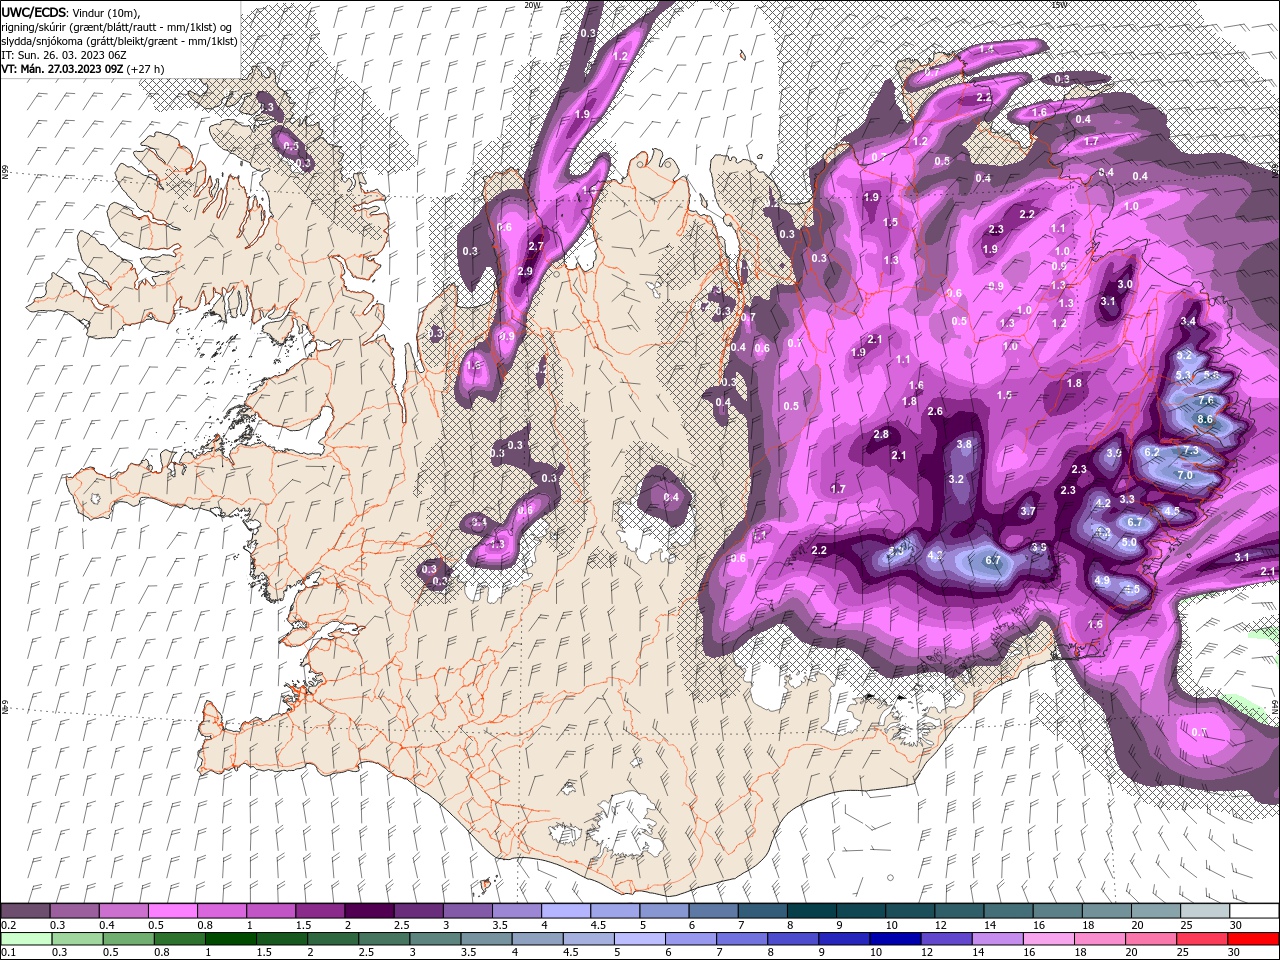Click the 7.0 precipitation value on the map

(1185, 476)
